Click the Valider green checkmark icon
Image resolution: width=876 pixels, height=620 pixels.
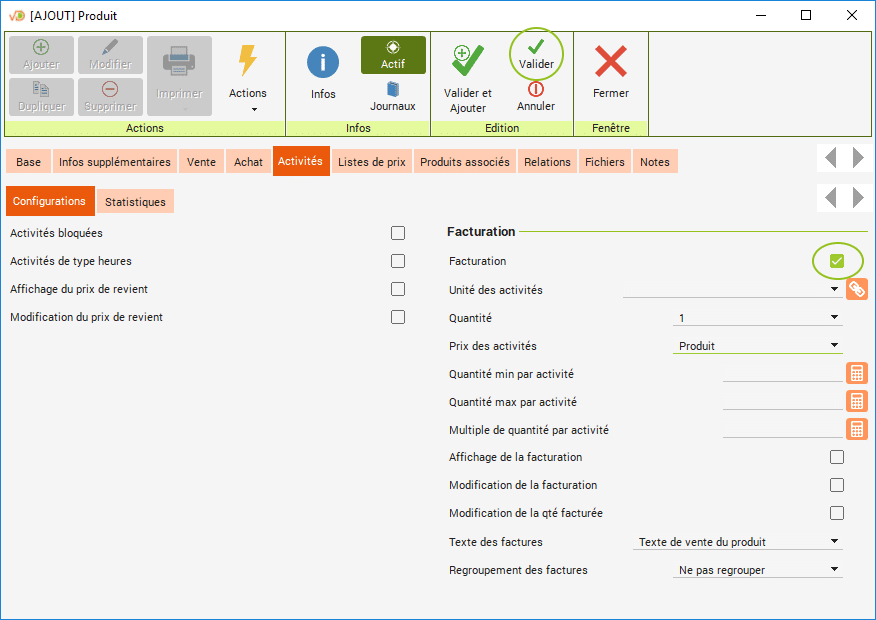click(536, 47)
